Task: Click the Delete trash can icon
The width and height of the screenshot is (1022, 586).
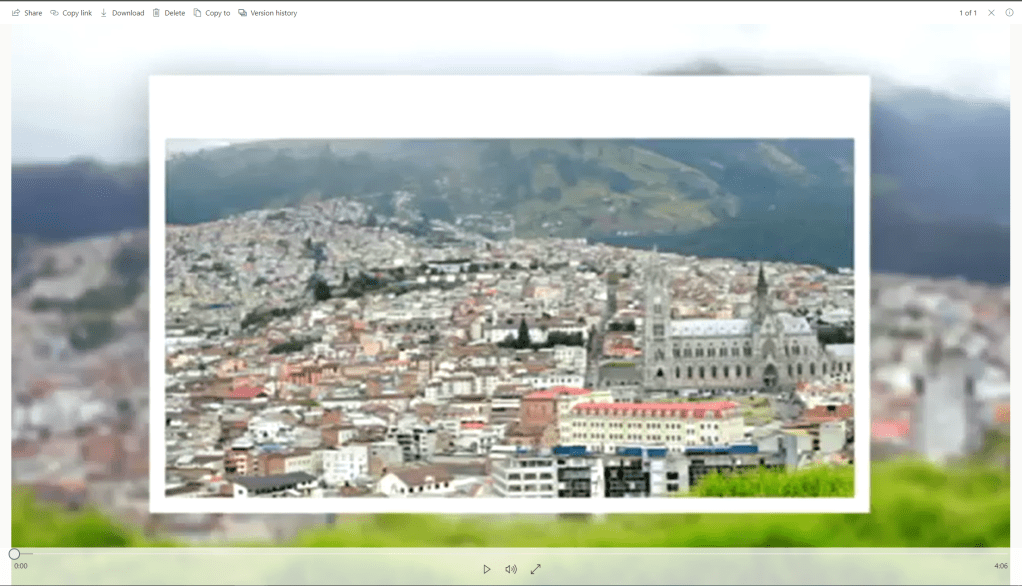Action: (156, 13)
